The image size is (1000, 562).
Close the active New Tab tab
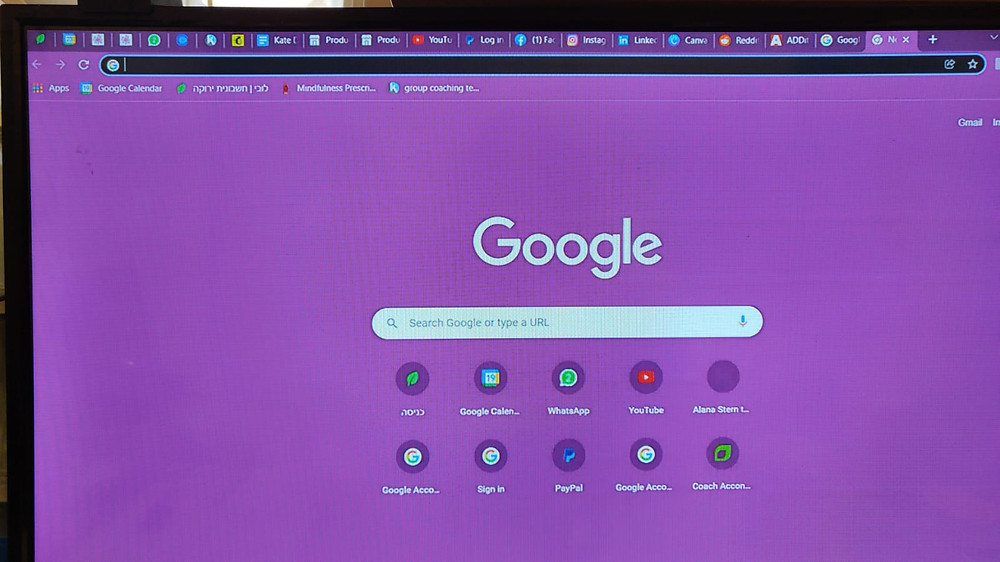[906, 40]
